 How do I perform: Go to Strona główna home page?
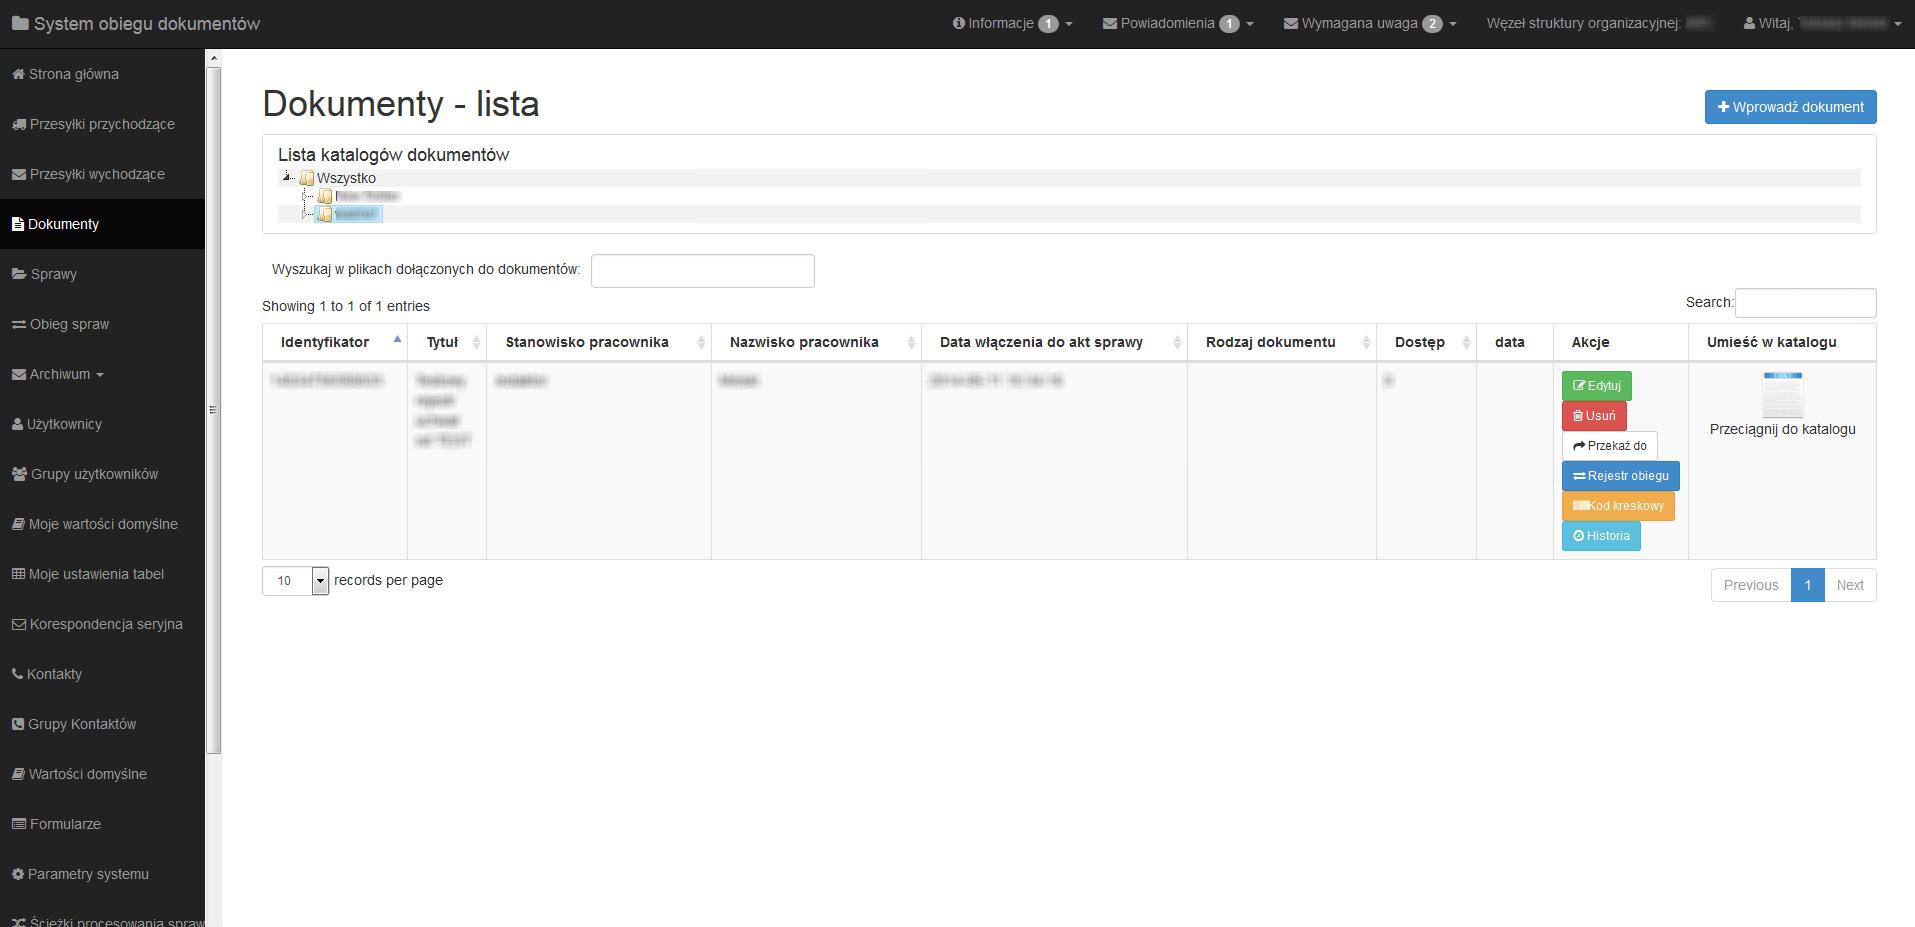coord(73,74)
